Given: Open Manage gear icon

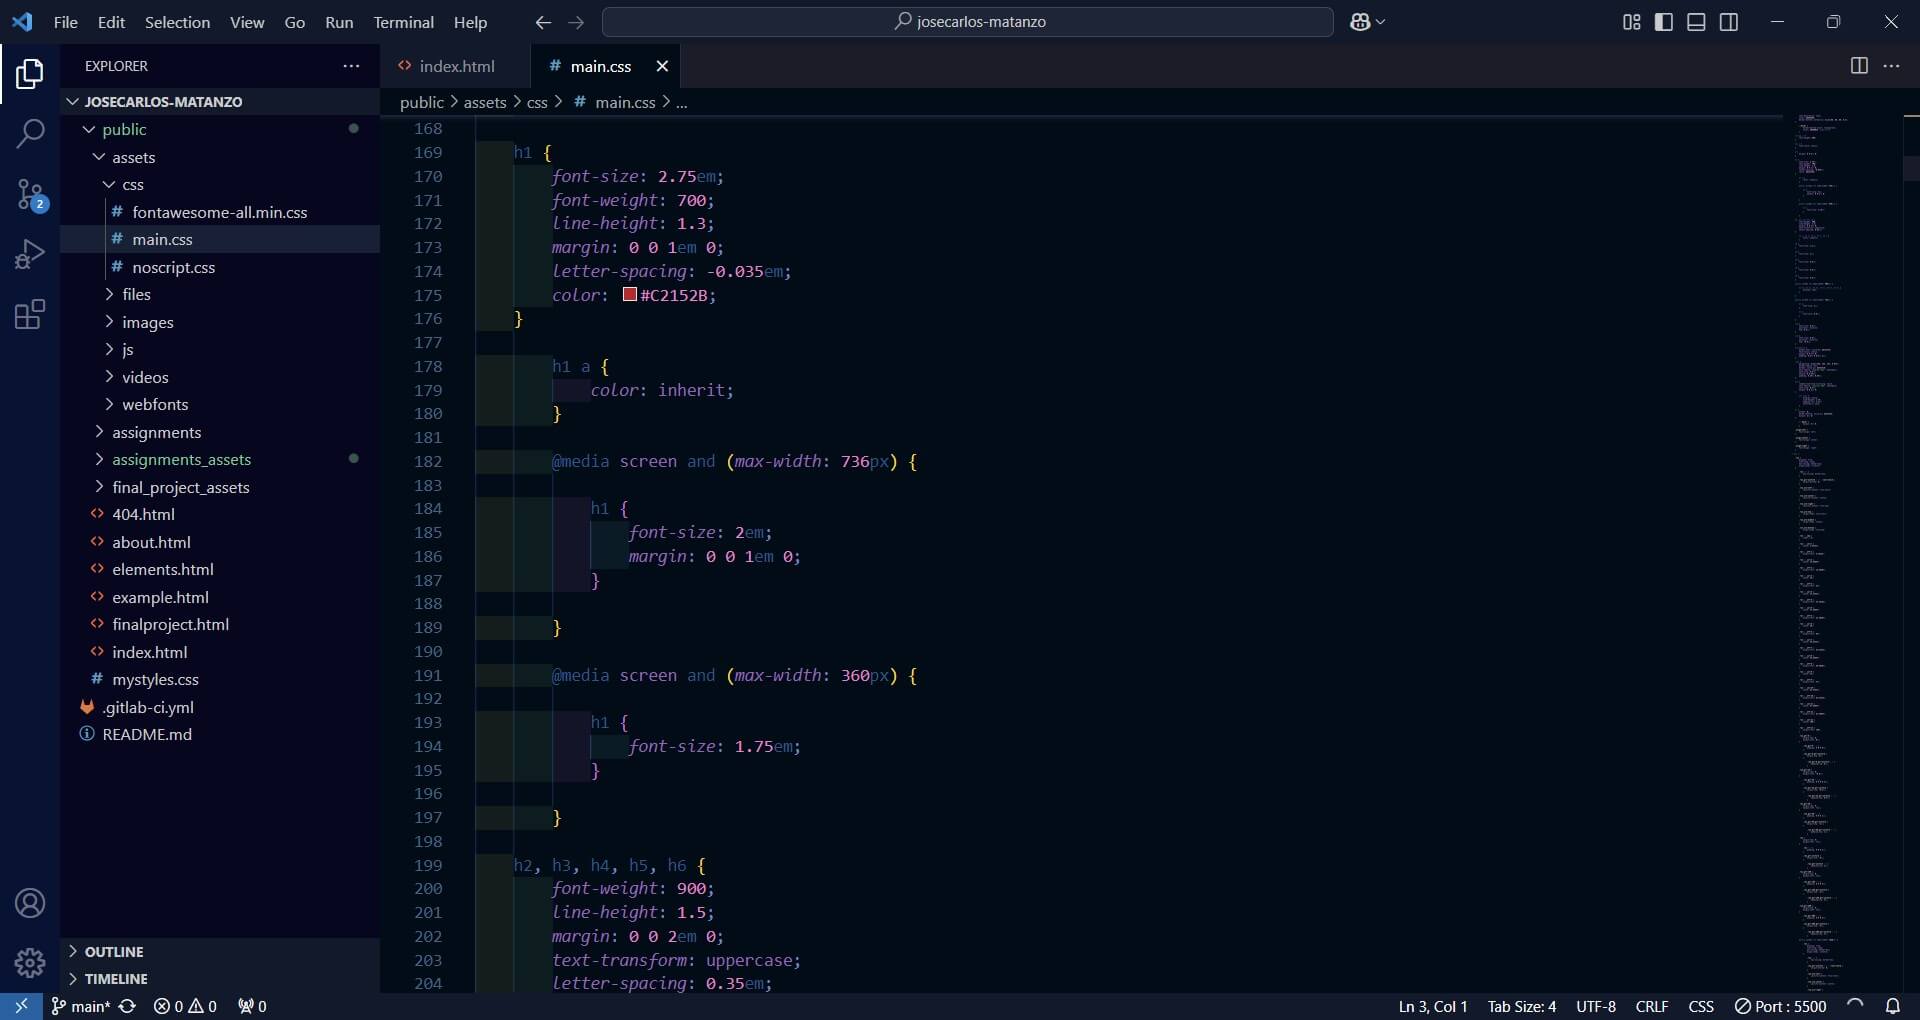Looking at the screenshot, I should tap(30, 962).
